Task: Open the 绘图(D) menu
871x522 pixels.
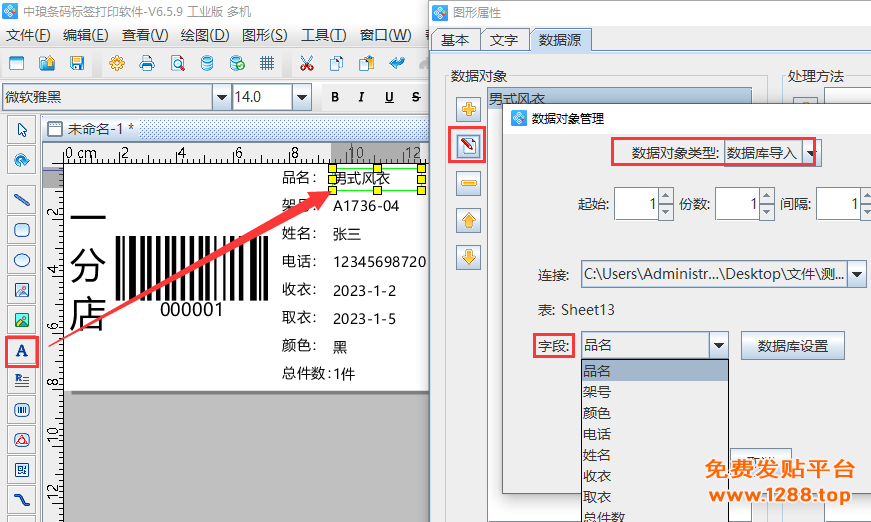Action: click(205, 36)
